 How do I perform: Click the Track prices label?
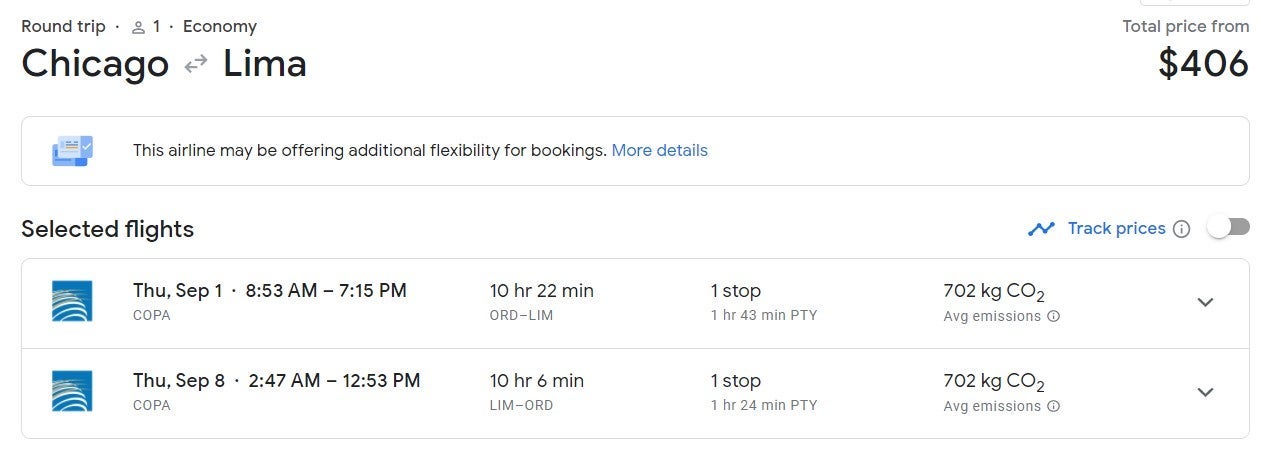click(1116, 229)
